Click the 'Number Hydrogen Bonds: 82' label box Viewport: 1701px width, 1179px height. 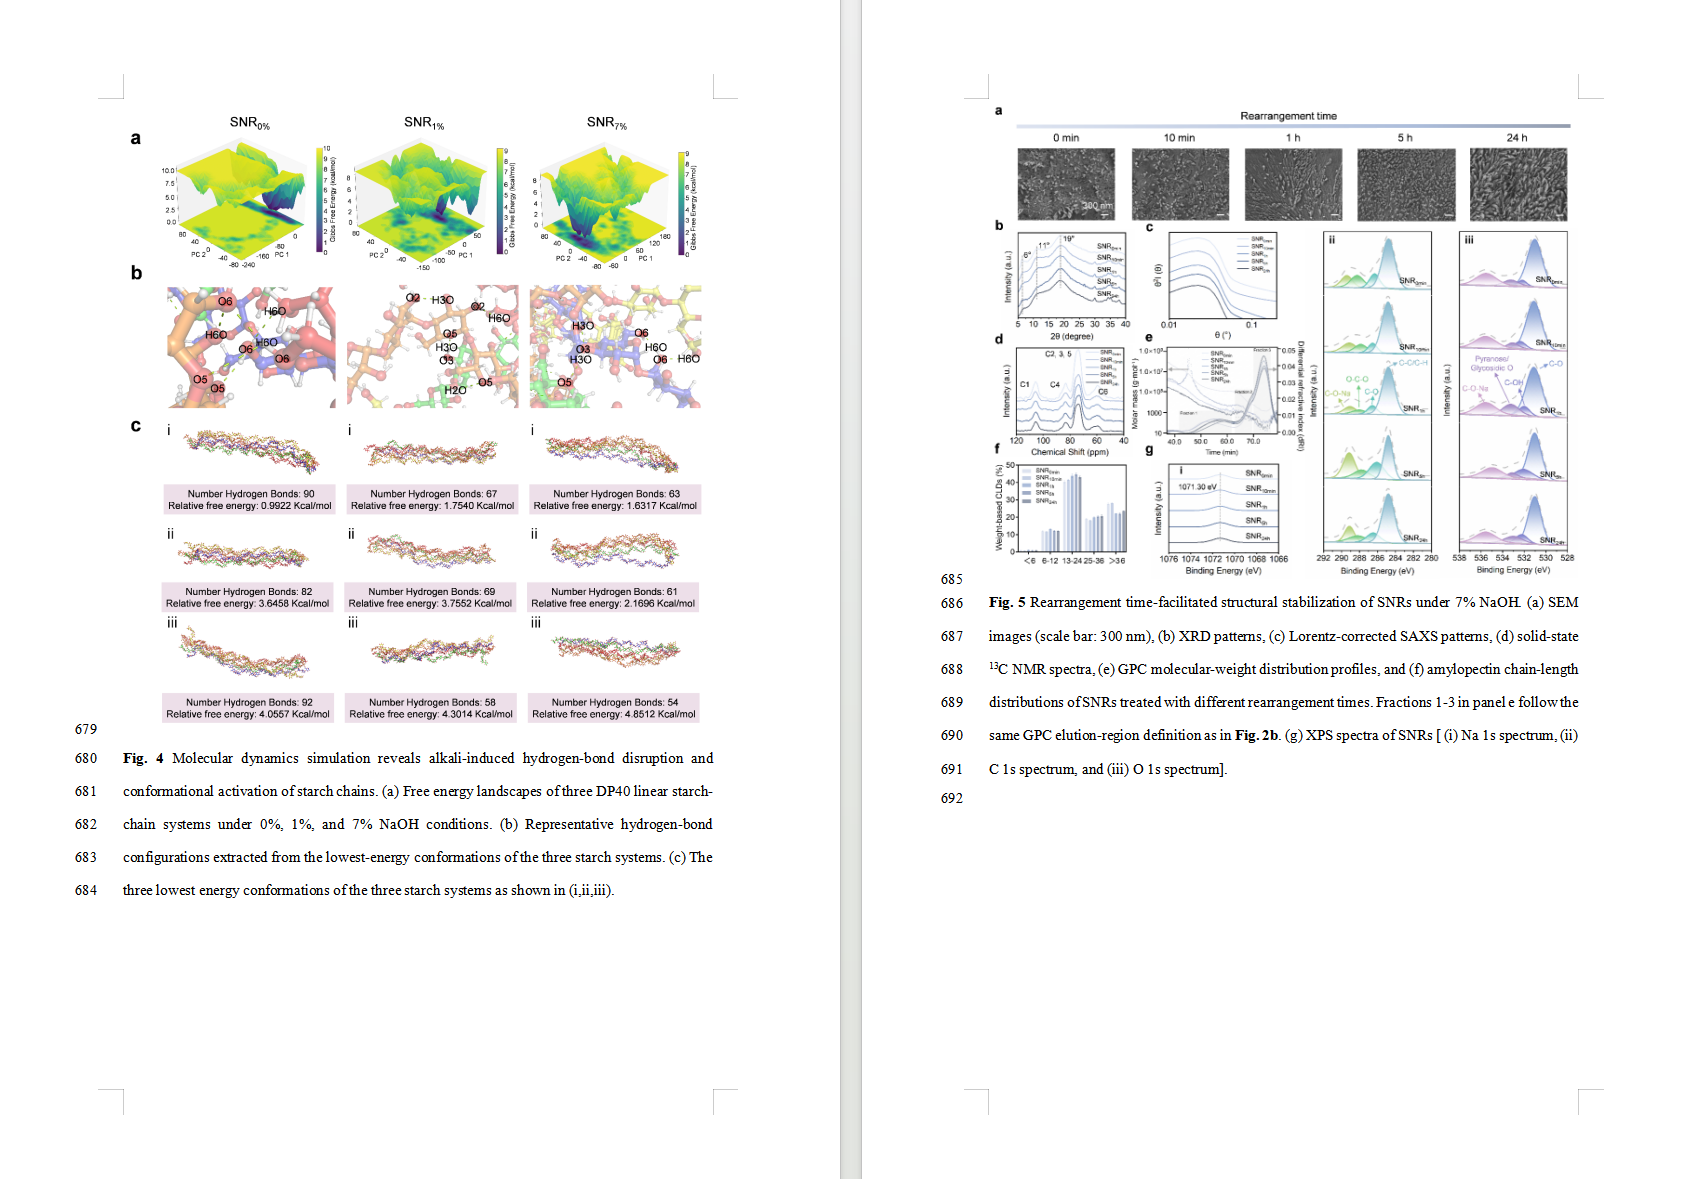coord(248,597)
